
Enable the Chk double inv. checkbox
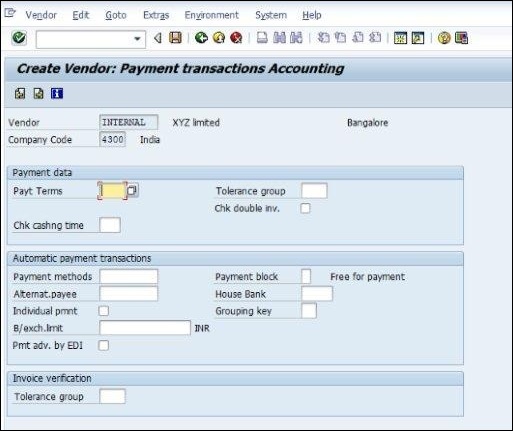point(305,208)
